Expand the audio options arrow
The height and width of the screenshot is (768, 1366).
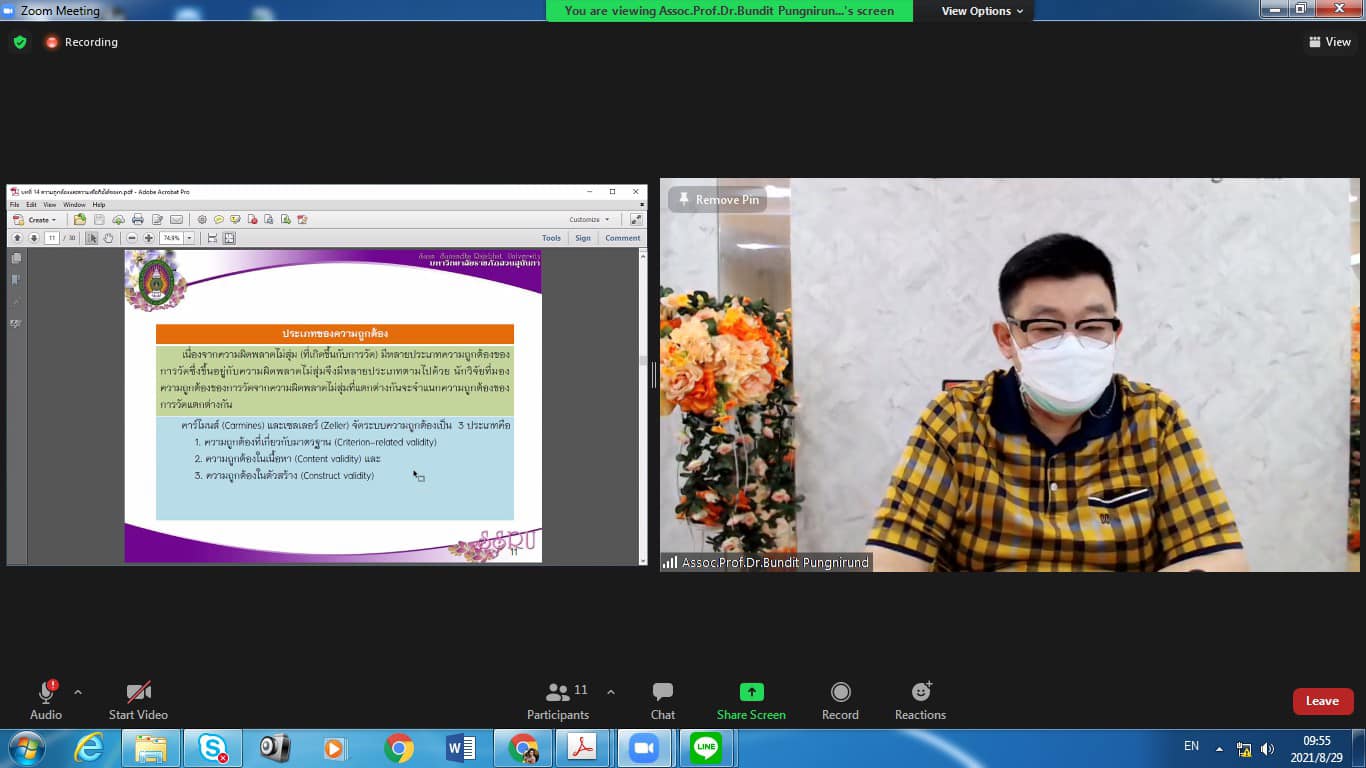coord(78,692)
